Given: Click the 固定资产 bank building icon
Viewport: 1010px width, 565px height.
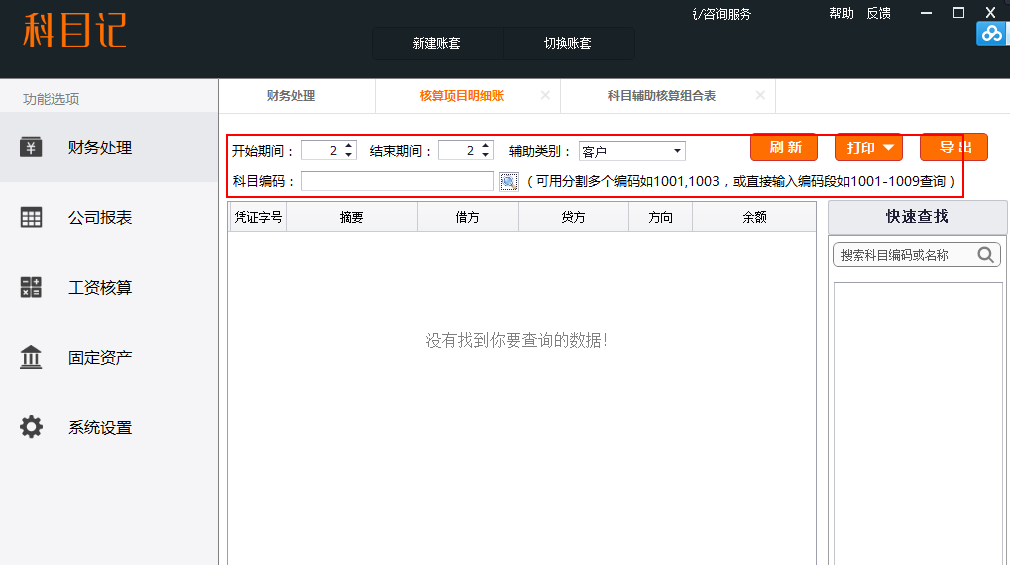Looking at the screenshot, I should point(31,357).
